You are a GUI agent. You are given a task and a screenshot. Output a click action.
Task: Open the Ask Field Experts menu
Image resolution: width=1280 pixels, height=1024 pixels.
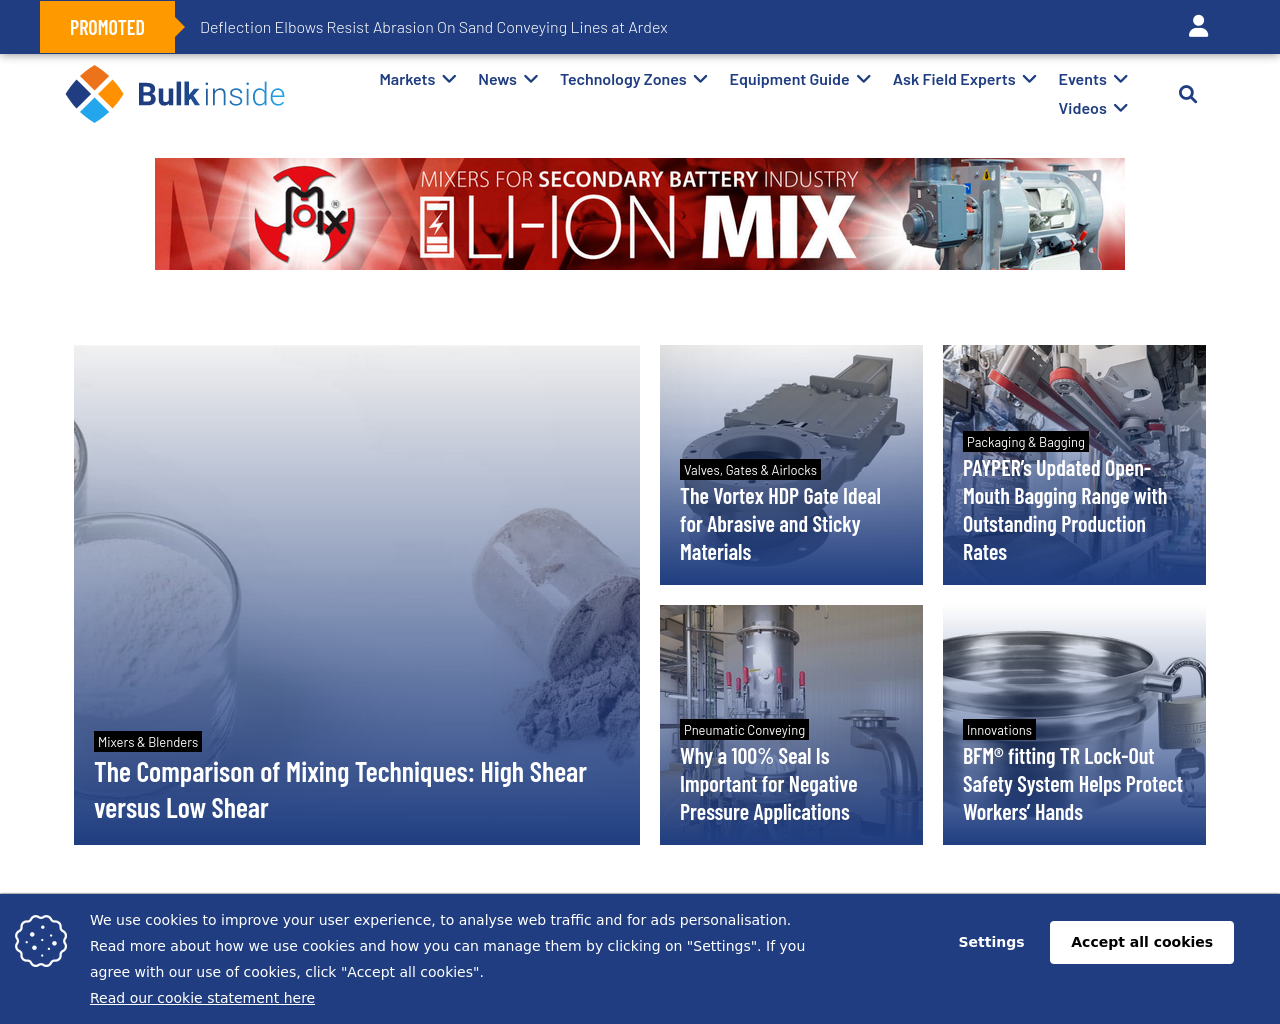[x=954, y=79]
